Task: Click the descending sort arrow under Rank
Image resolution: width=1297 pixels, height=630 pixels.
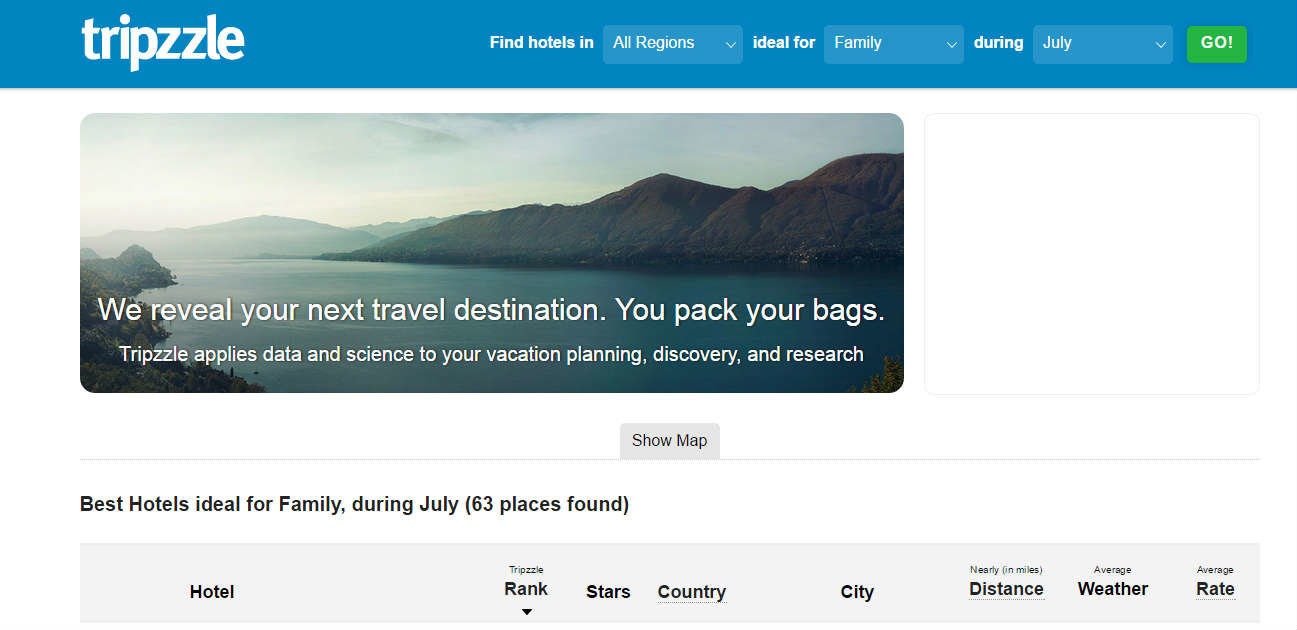Action: [x=527, y=612]
